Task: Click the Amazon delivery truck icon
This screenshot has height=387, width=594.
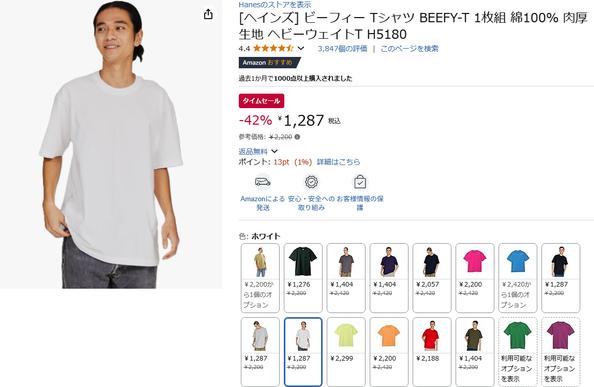Action: pyautogui.click(x=263, y=182)
